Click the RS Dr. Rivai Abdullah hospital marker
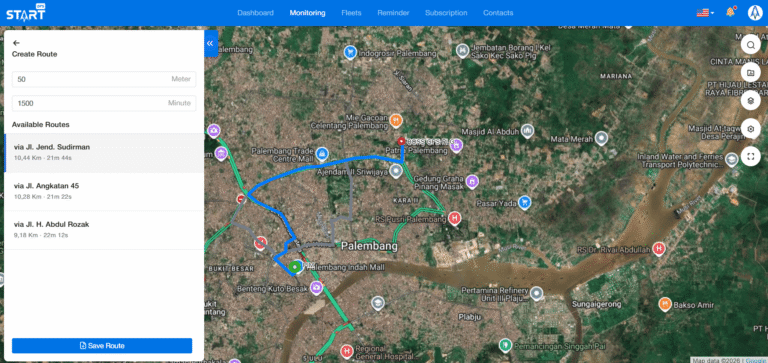This screenshot has height=363, width=768. (659, 249)
